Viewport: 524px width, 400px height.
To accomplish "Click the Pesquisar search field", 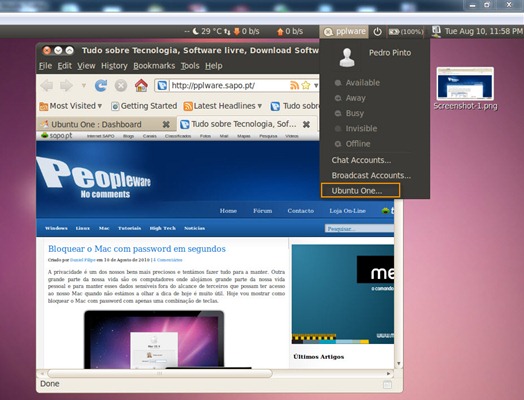I will [359, 229].
